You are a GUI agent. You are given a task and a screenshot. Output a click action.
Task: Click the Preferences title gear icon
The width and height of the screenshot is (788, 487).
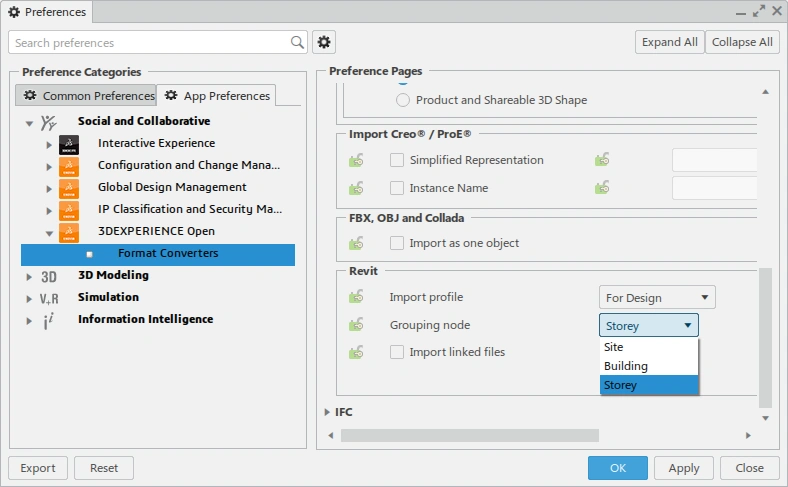pyautogui.click(x=14, y=12)
